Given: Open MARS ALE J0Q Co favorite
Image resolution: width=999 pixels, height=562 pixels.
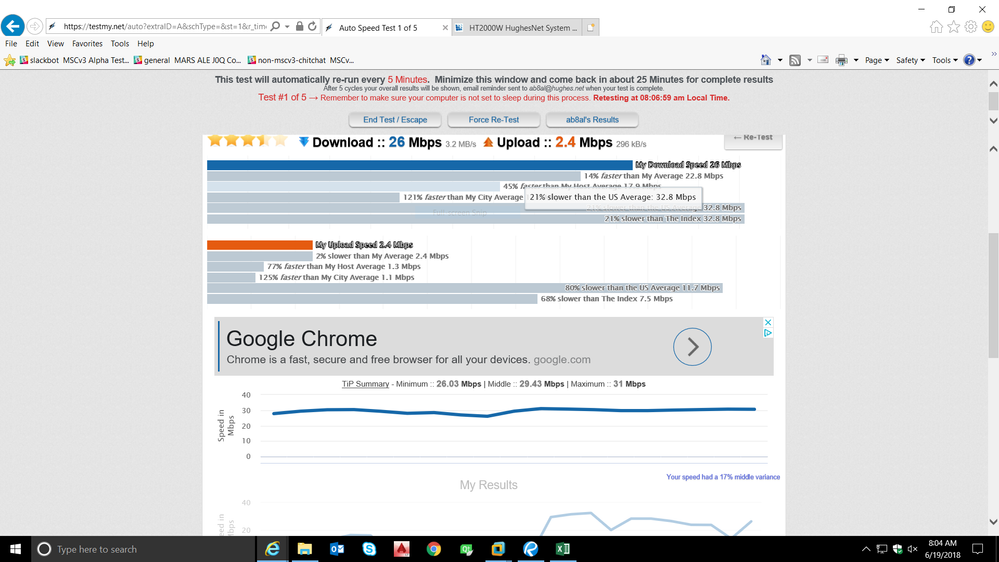Looking at the screenshot, I should point(208,61).
